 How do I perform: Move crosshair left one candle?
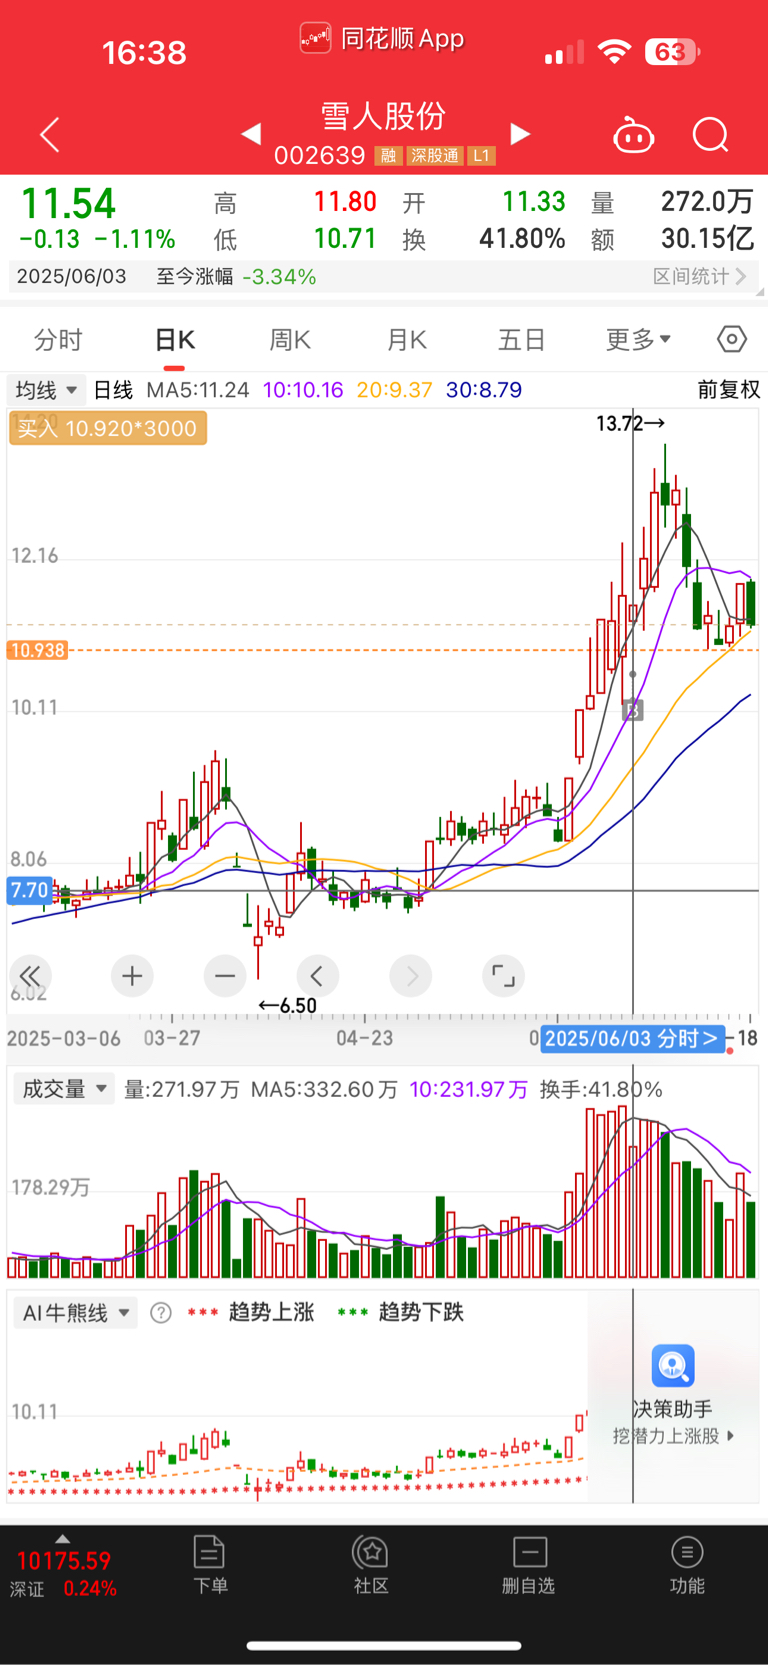coord(318,976)
